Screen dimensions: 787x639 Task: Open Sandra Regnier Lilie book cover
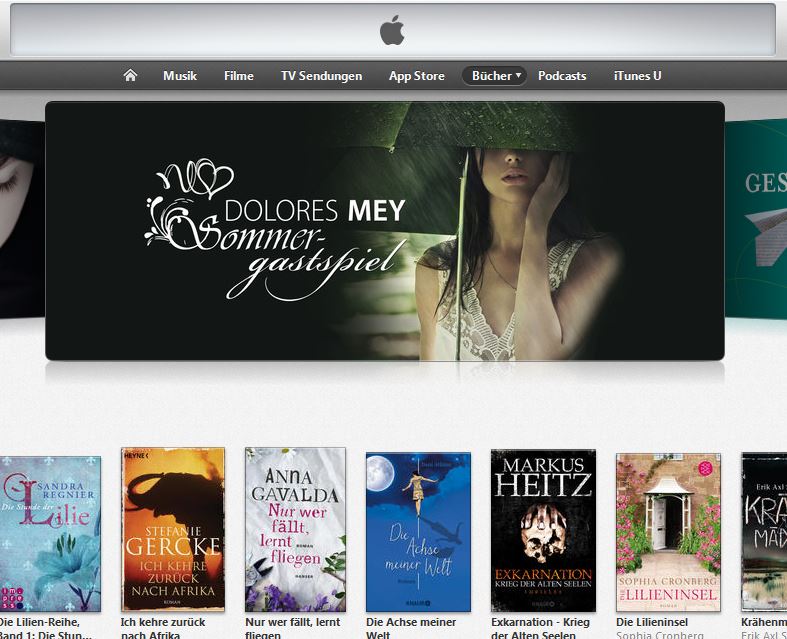click(x=49, y=532)
